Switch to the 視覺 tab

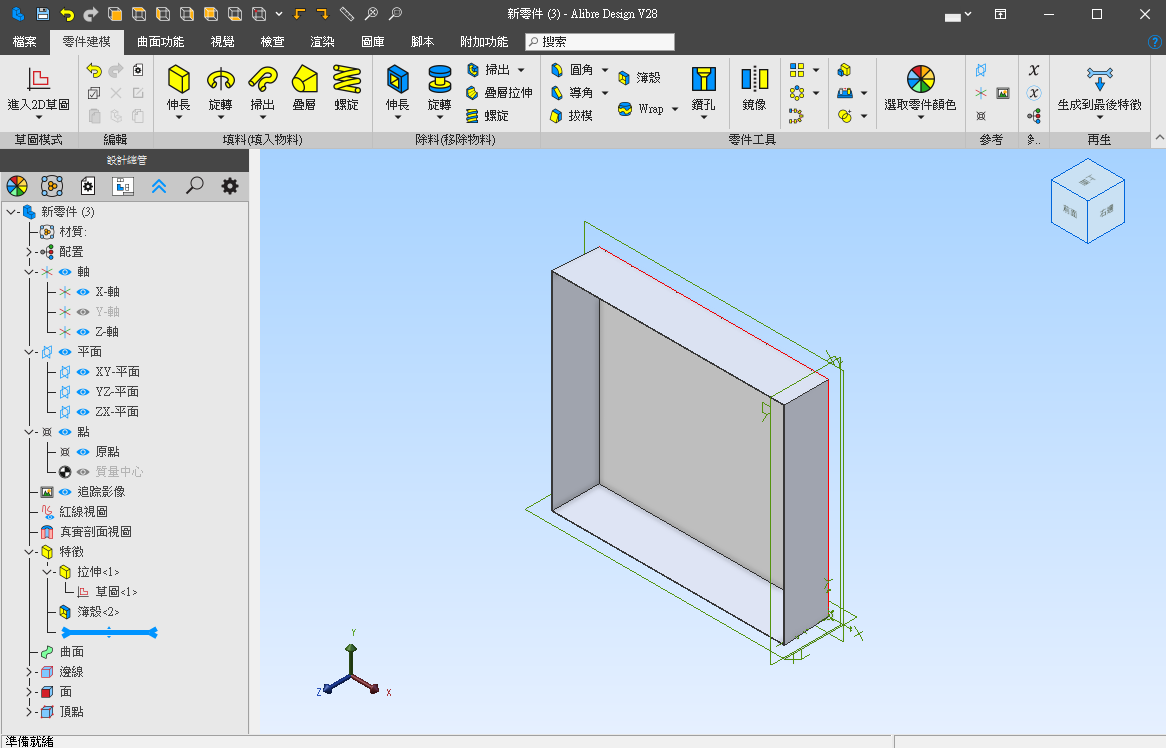click(x=222, y=42)
